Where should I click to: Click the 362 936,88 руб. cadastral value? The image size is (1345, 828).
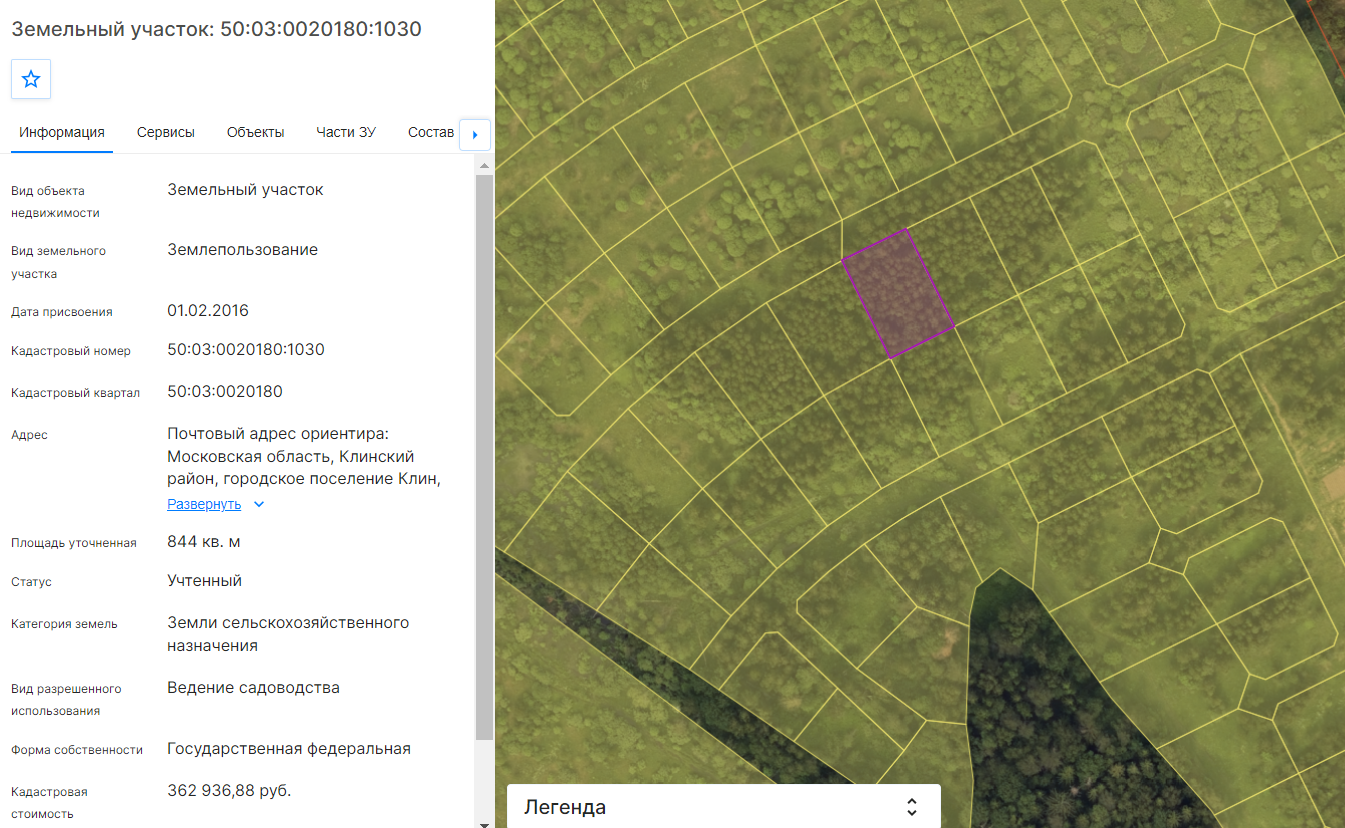tap(229, 791)
